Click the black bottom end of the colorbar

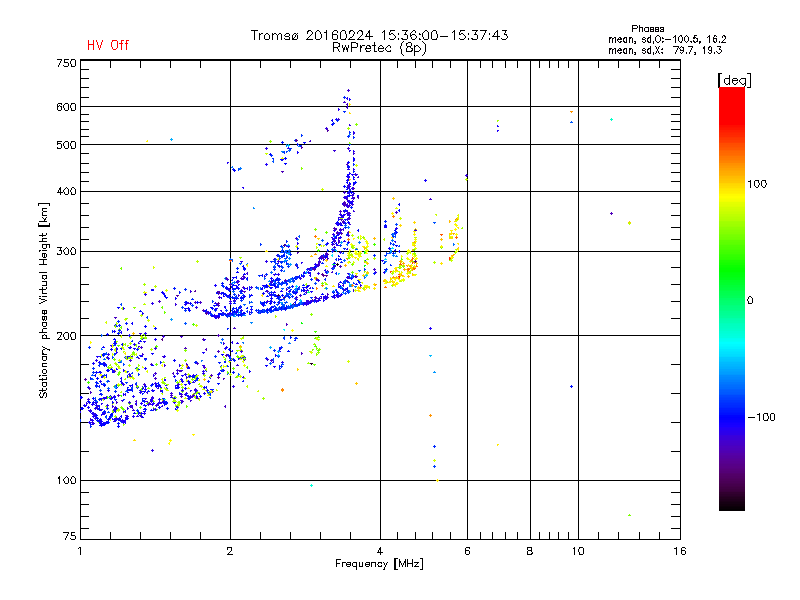point(732,503)
